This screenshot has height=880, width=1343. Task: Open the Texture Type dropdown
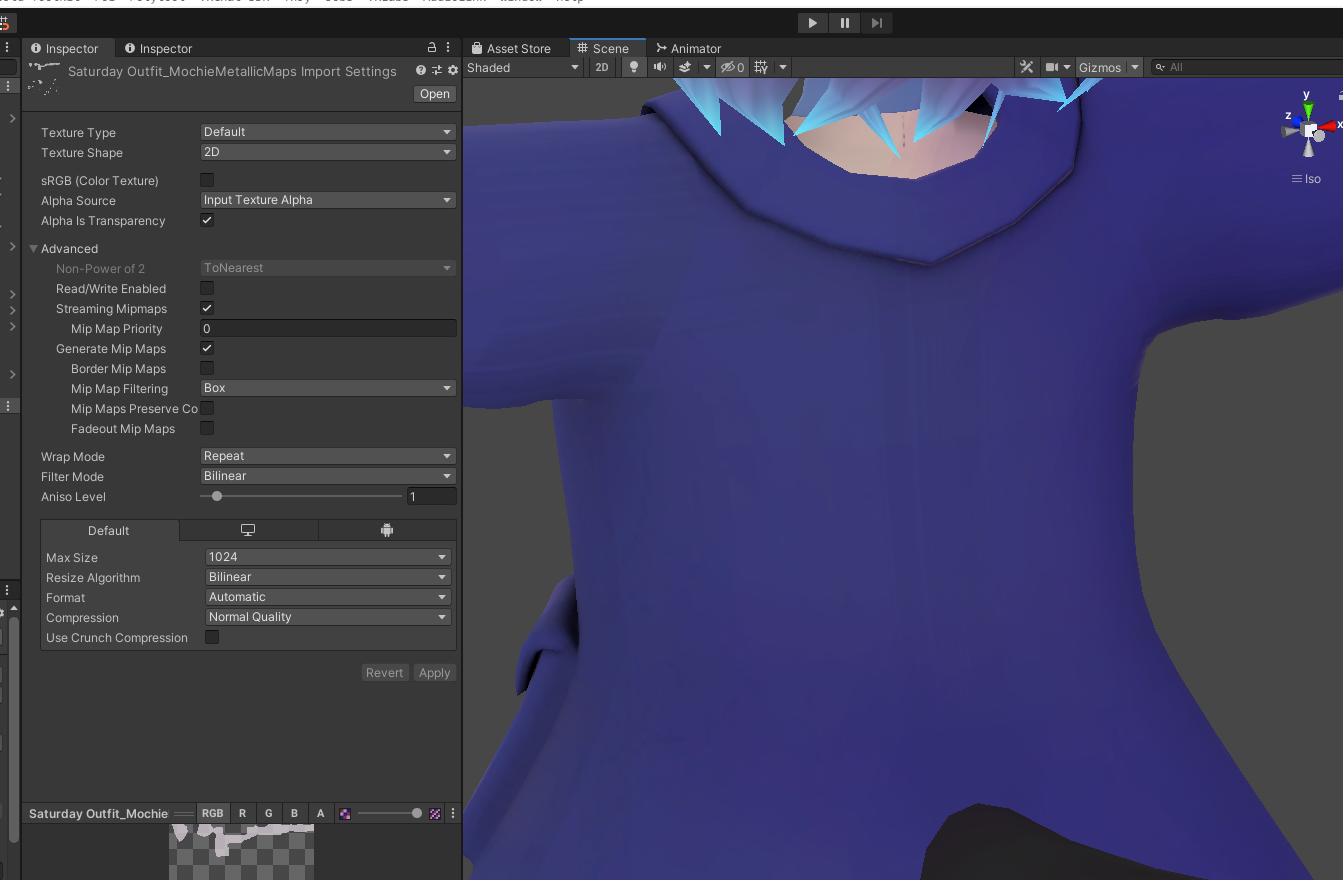(x=327, y=131)
